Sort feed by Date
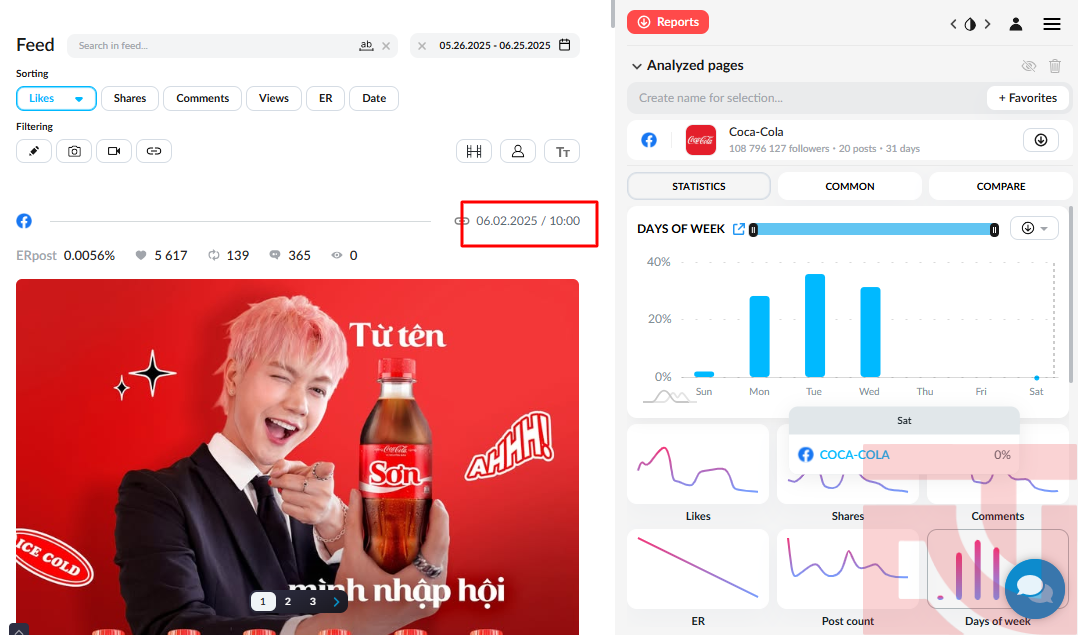1078x635 pixels. [374, 98]
